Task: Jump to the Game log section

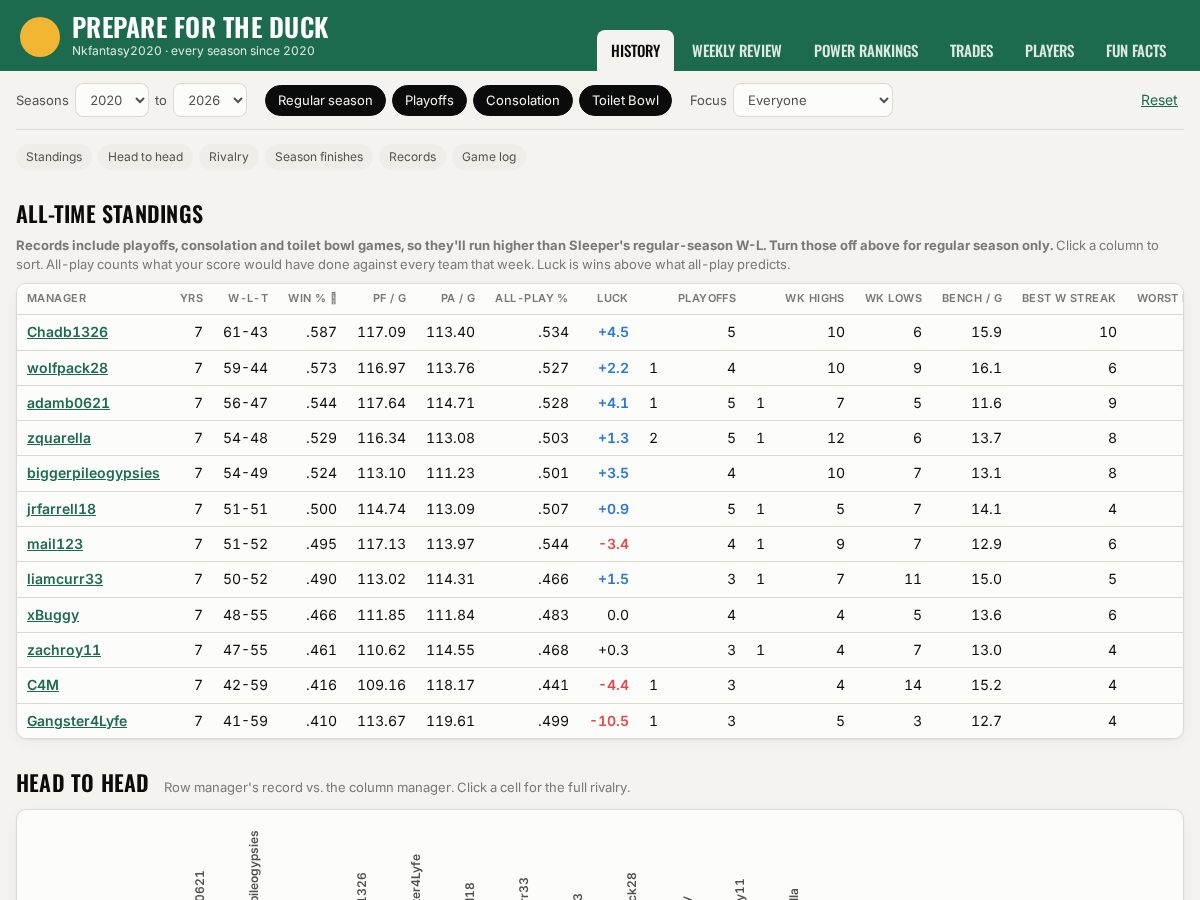Action: [x=489, y=157]
